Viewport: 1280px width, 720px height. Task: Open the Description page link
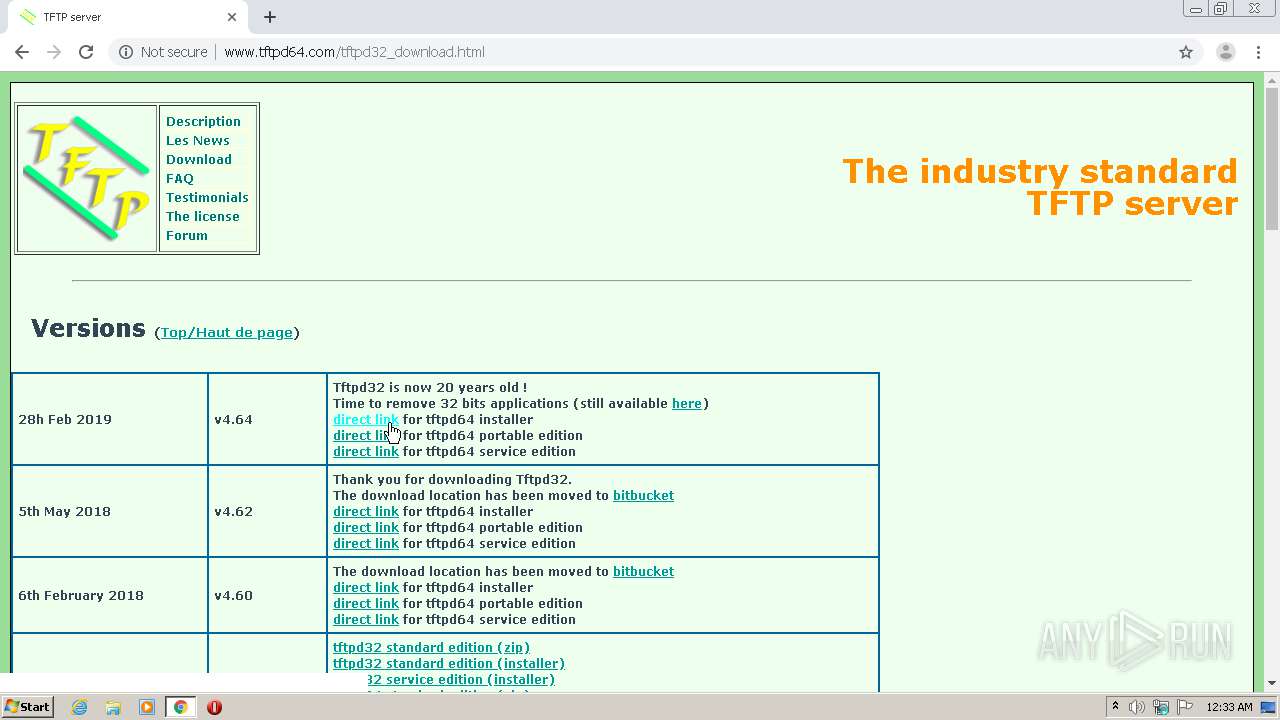tap(203, 122)
